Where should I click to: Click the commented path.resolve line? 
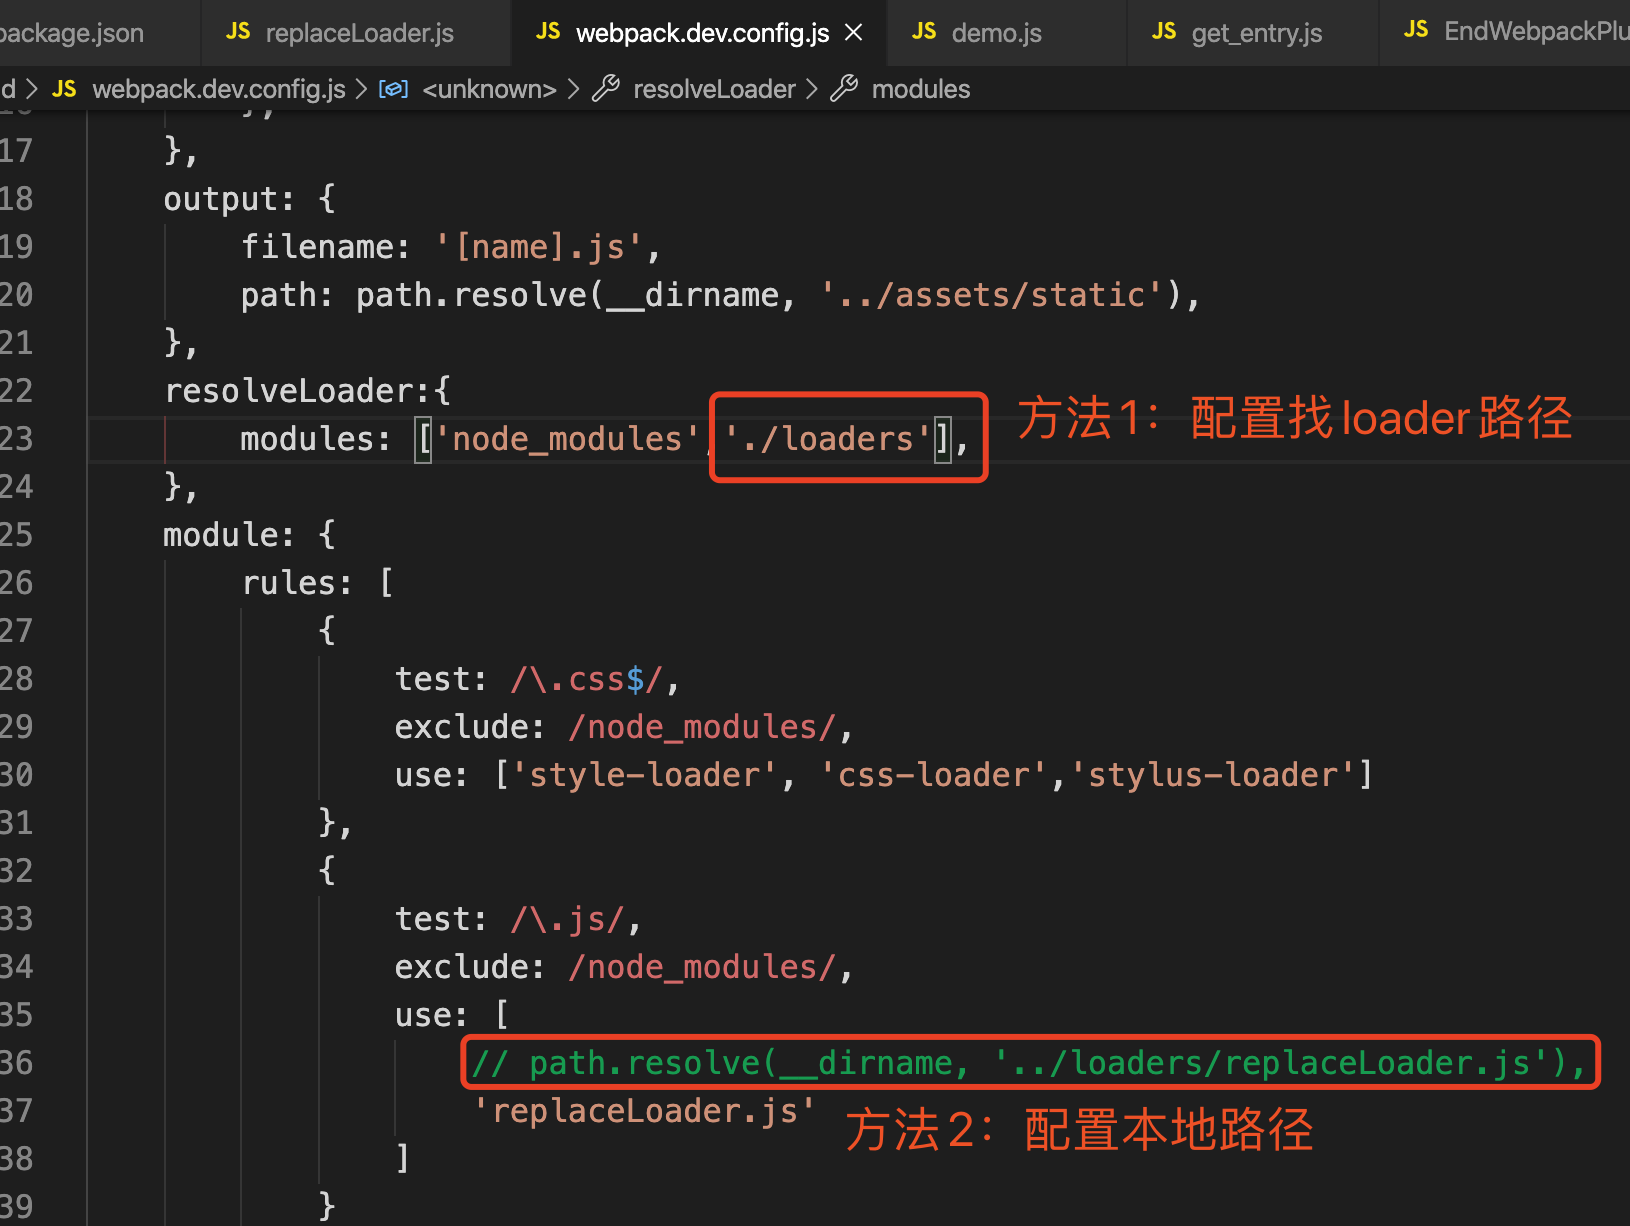click(x=1029, y=1063)
